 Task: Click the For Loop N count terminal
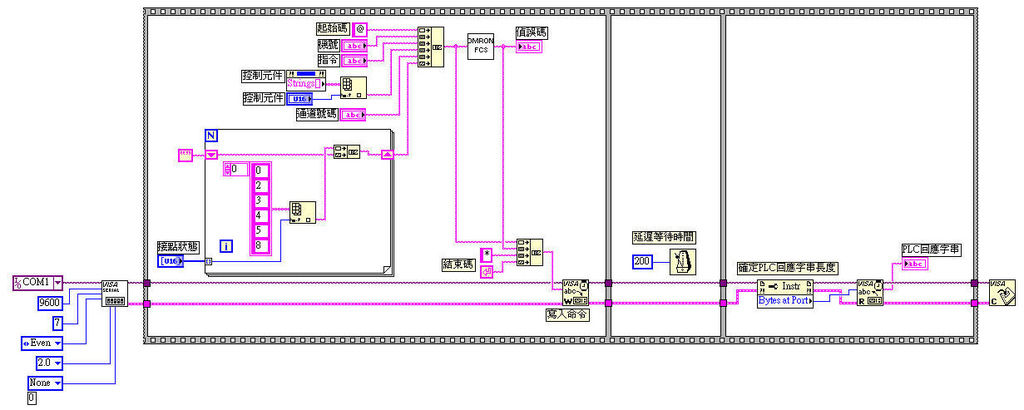[211, 136]
